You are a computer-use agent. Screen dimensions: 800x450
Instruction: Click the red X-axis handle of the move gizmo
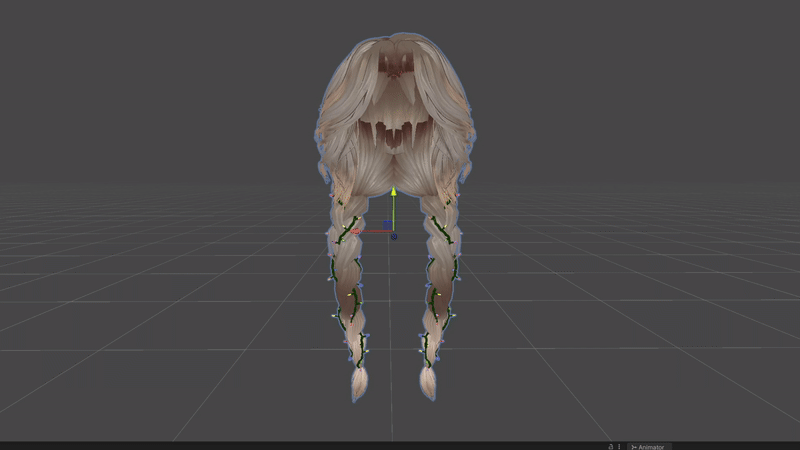(x=357, y=232)
